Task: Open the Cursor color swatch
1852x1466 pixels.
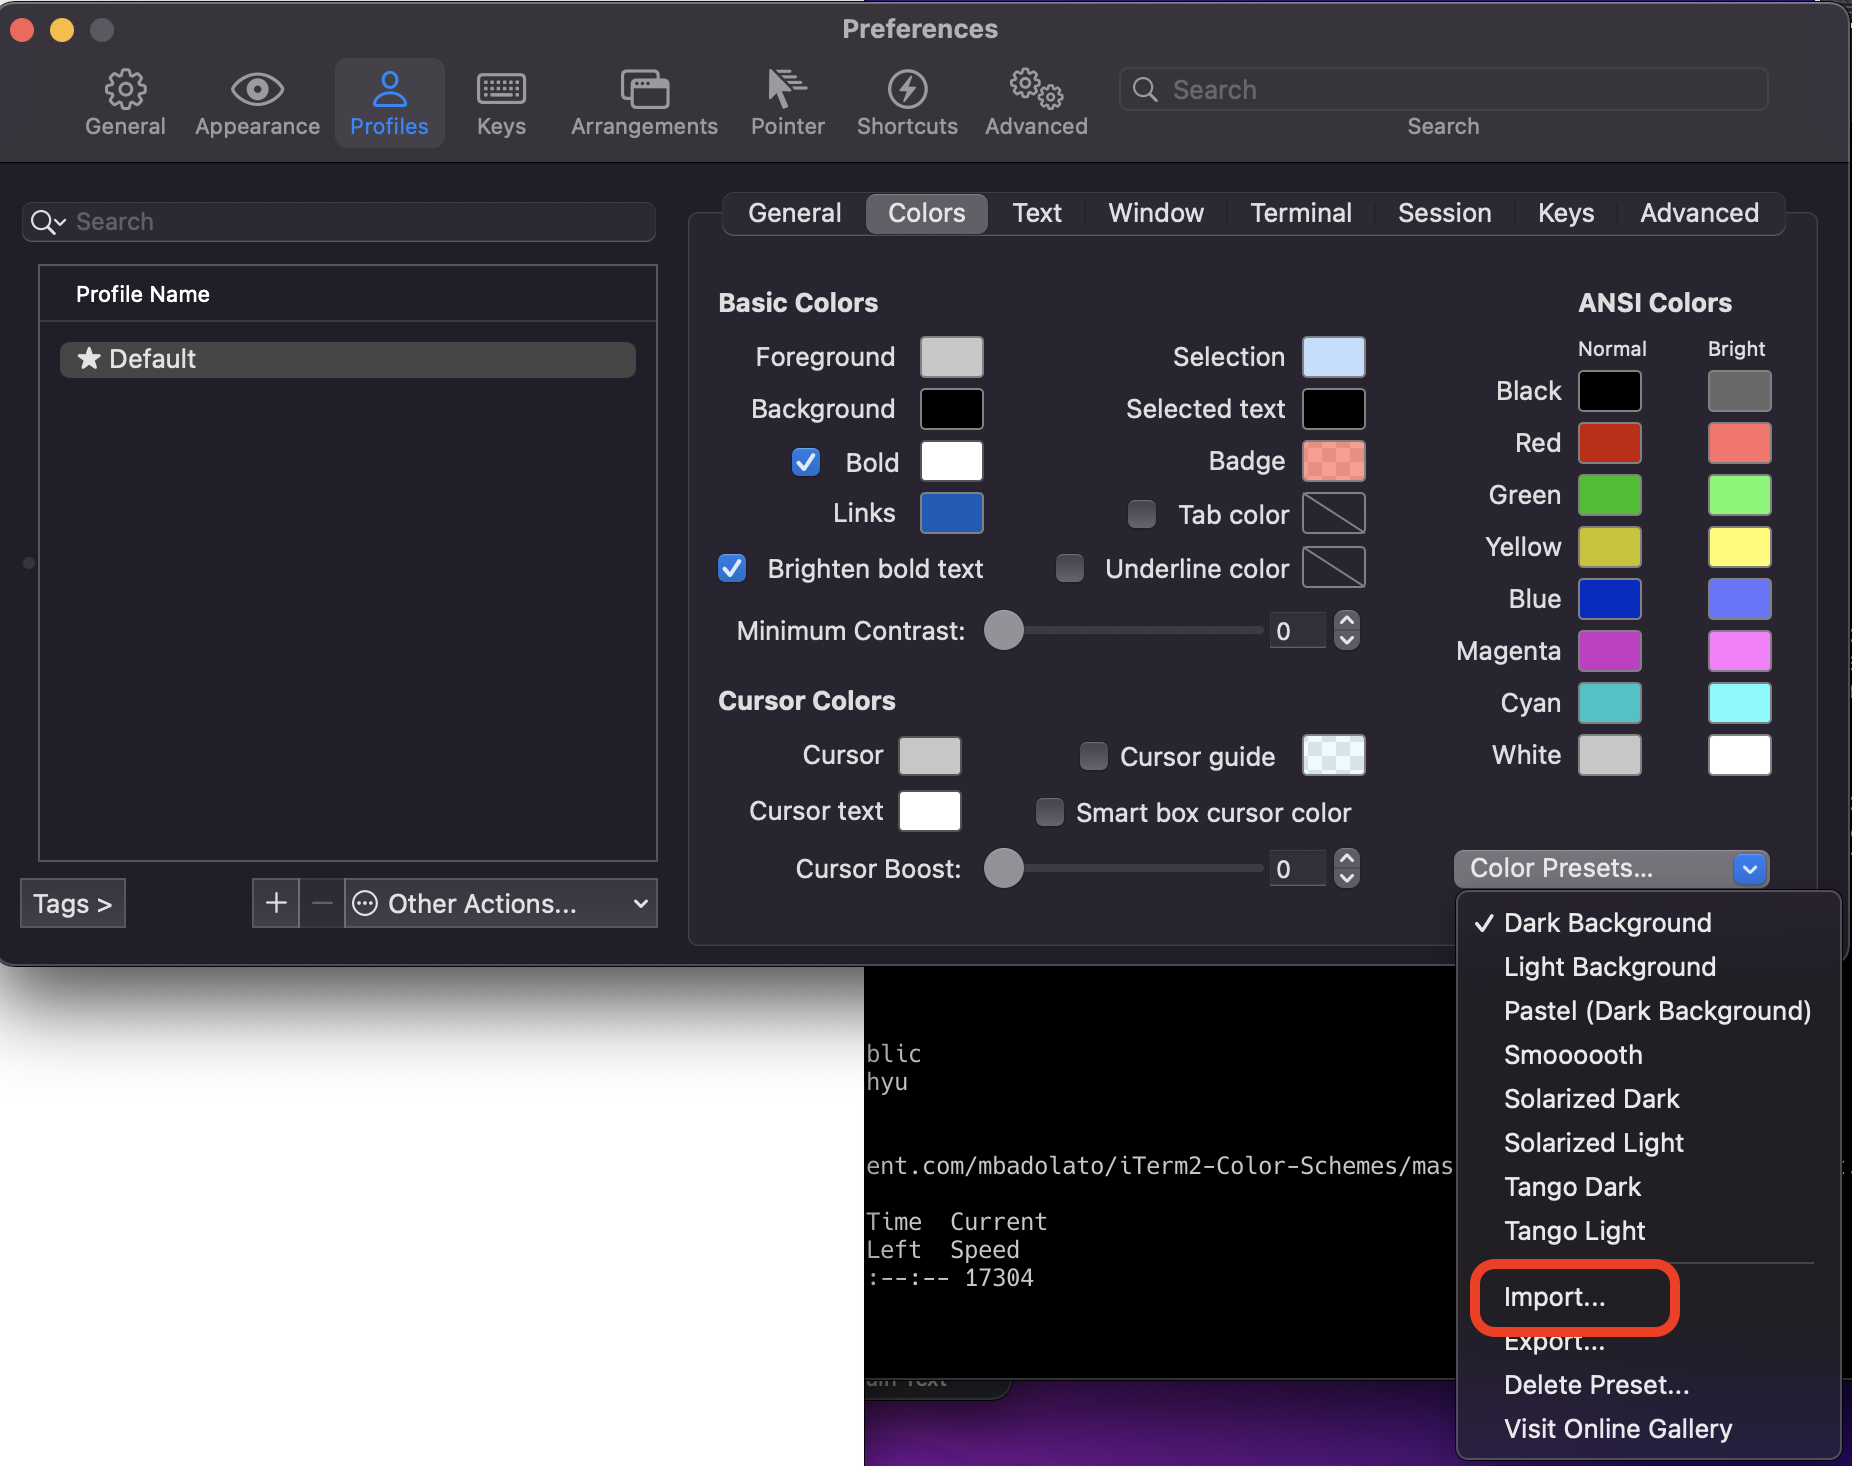Action: [x=929, y=756]
